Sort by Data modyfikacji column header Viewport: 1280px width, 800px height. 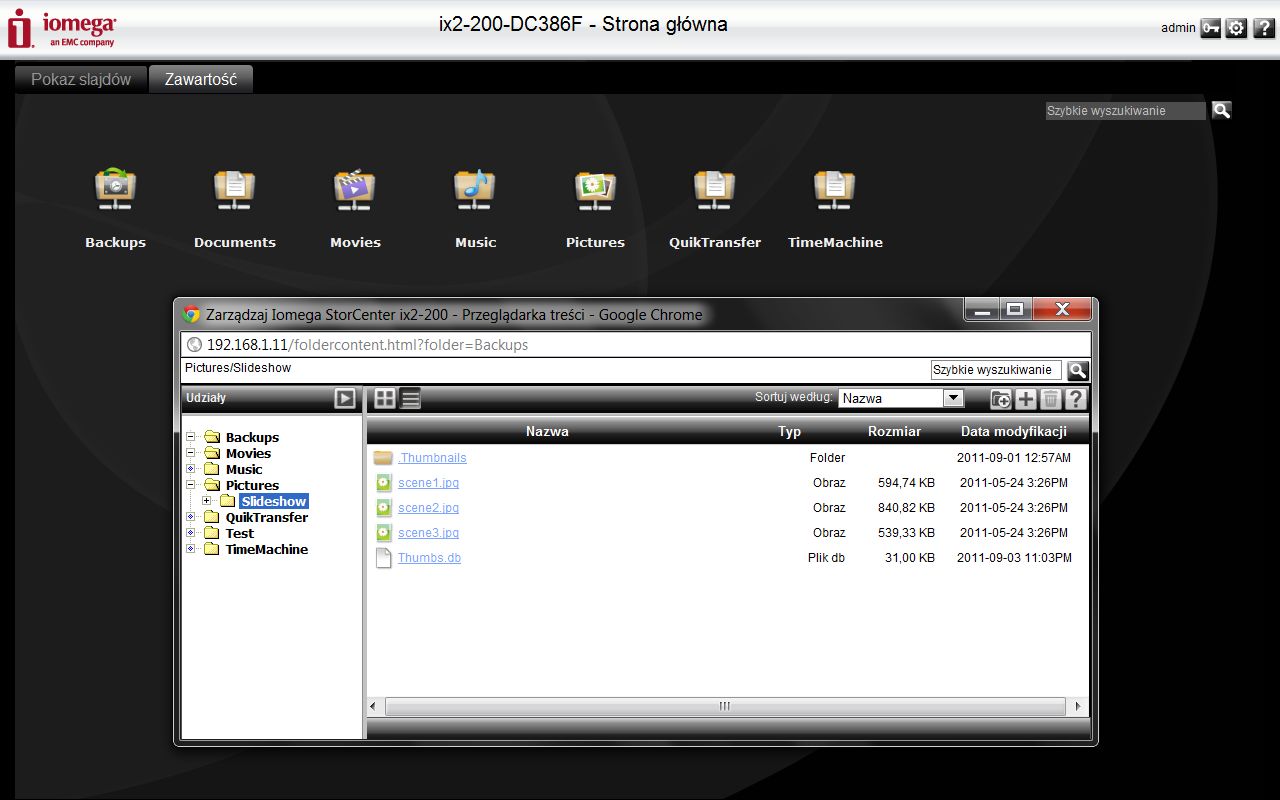[x=1013, y=431]
